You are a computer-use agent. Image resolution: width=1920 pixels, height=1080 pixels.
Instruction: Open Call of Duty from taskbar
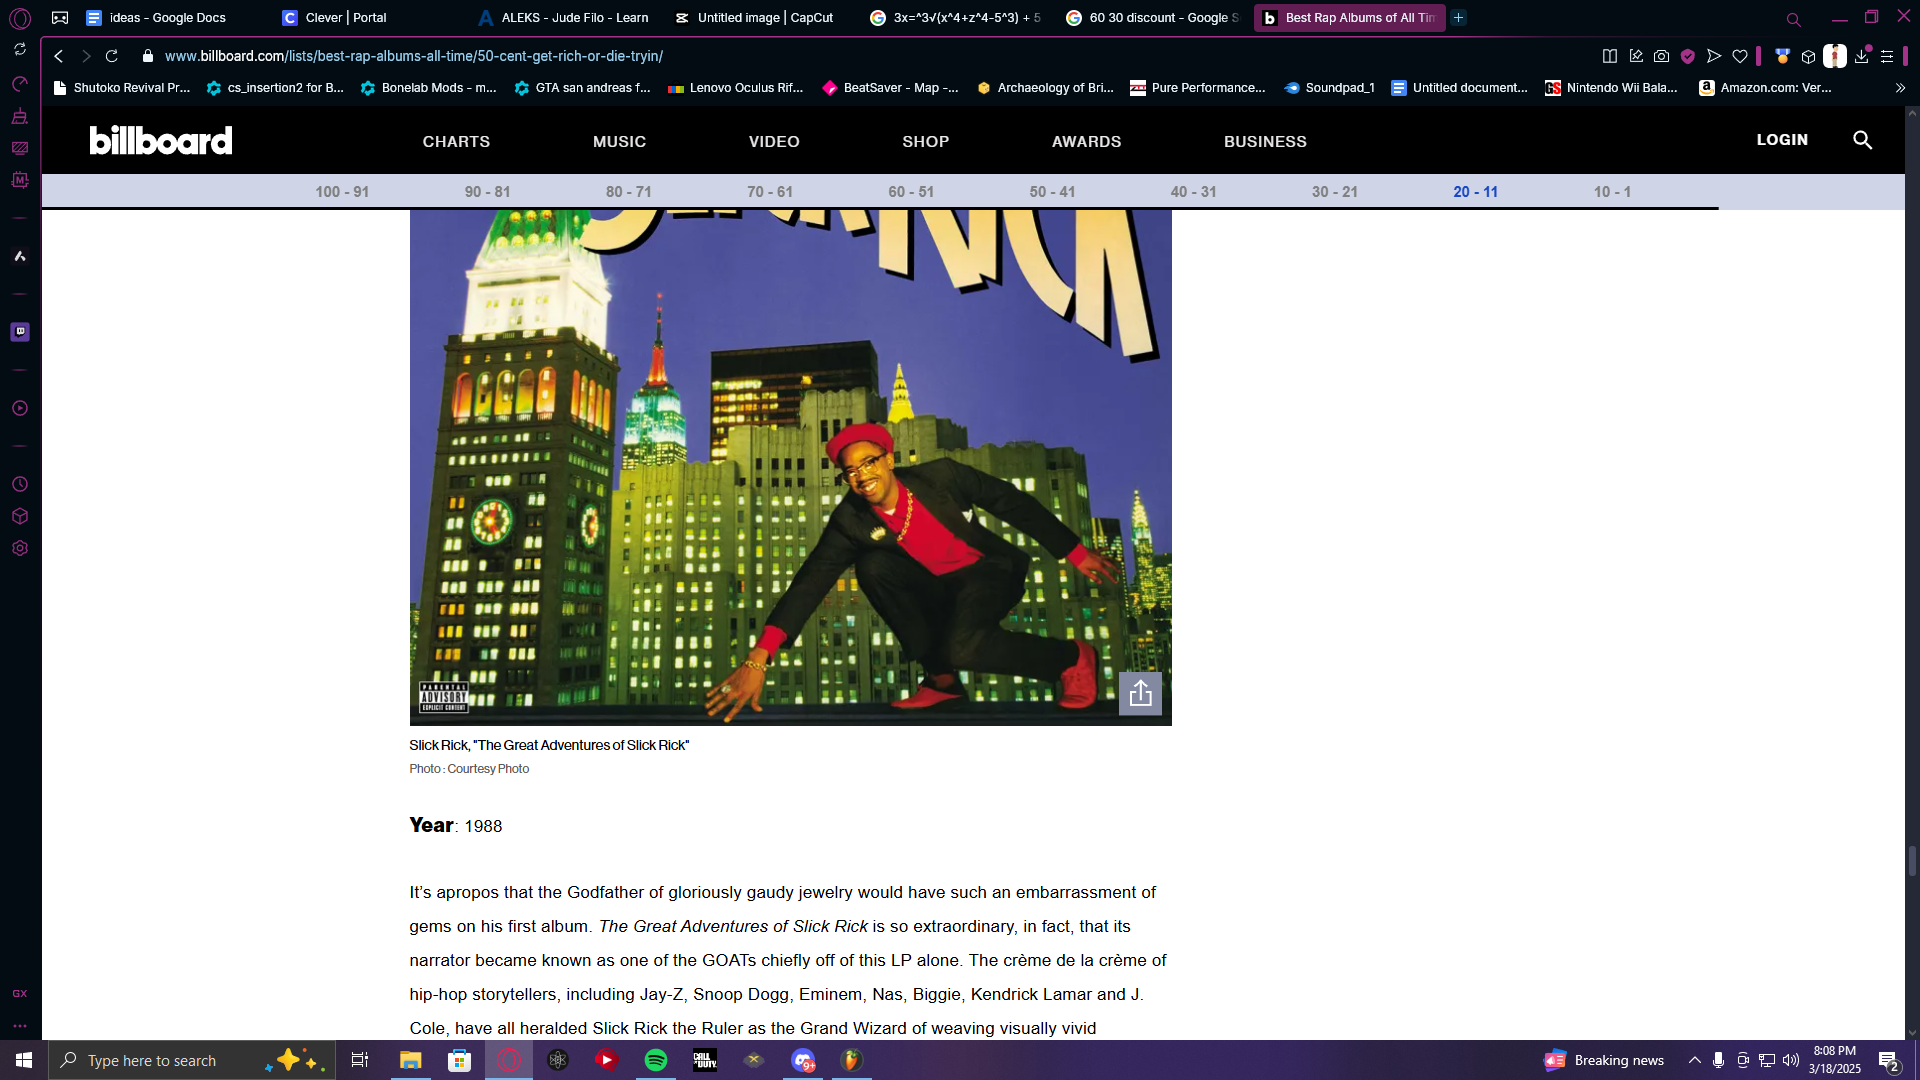point(705,1060)
